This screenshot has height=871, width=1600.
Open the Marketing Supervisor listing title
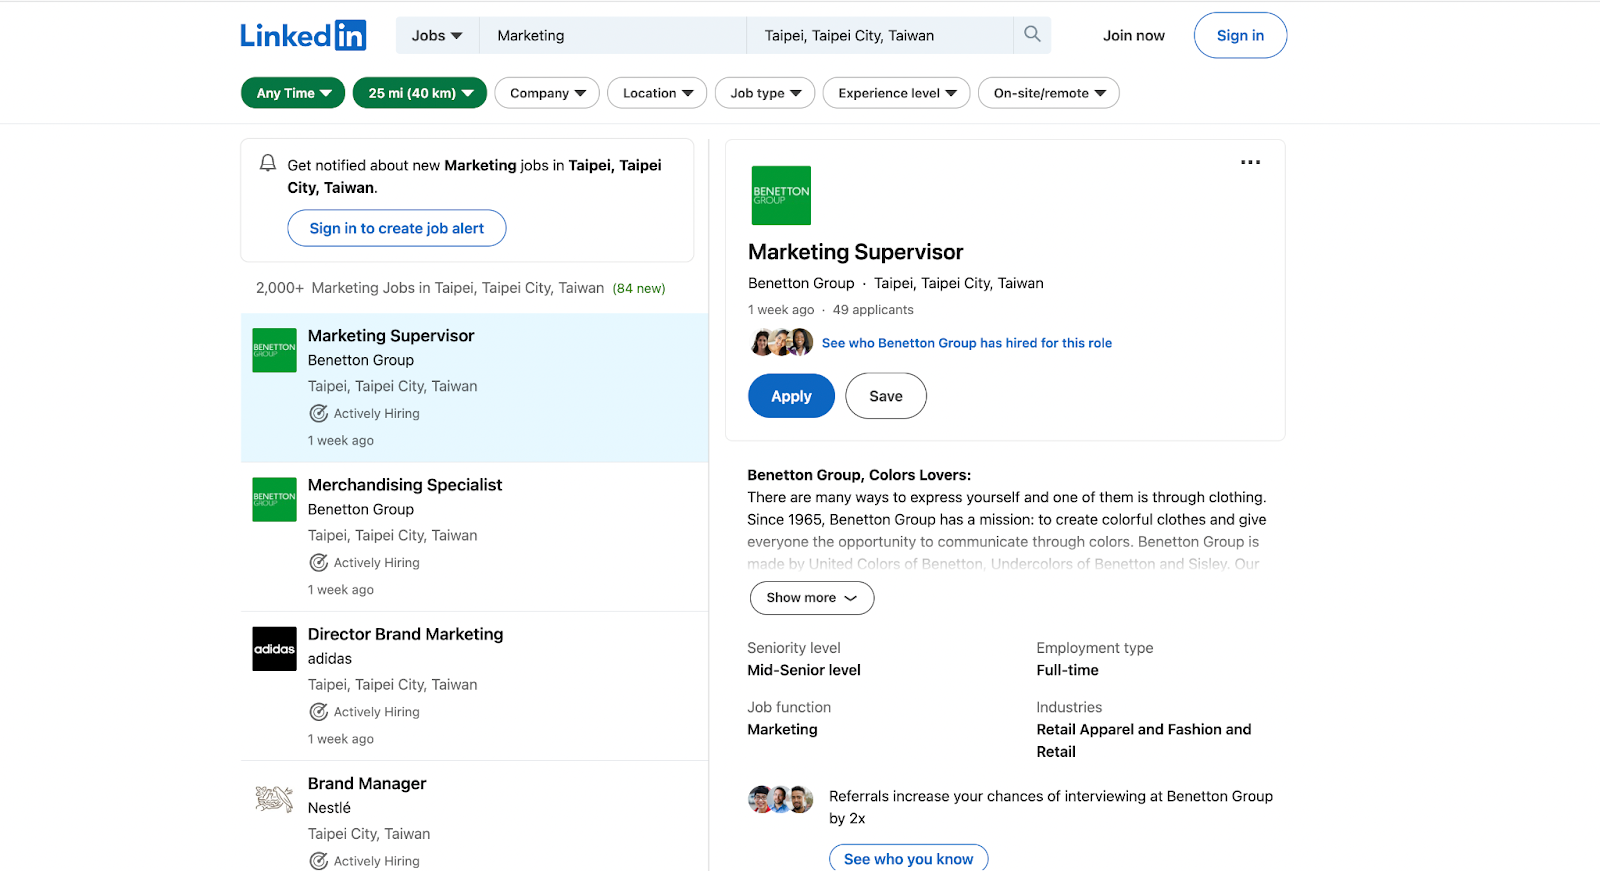pyautogui.click(x=391, y=336)
